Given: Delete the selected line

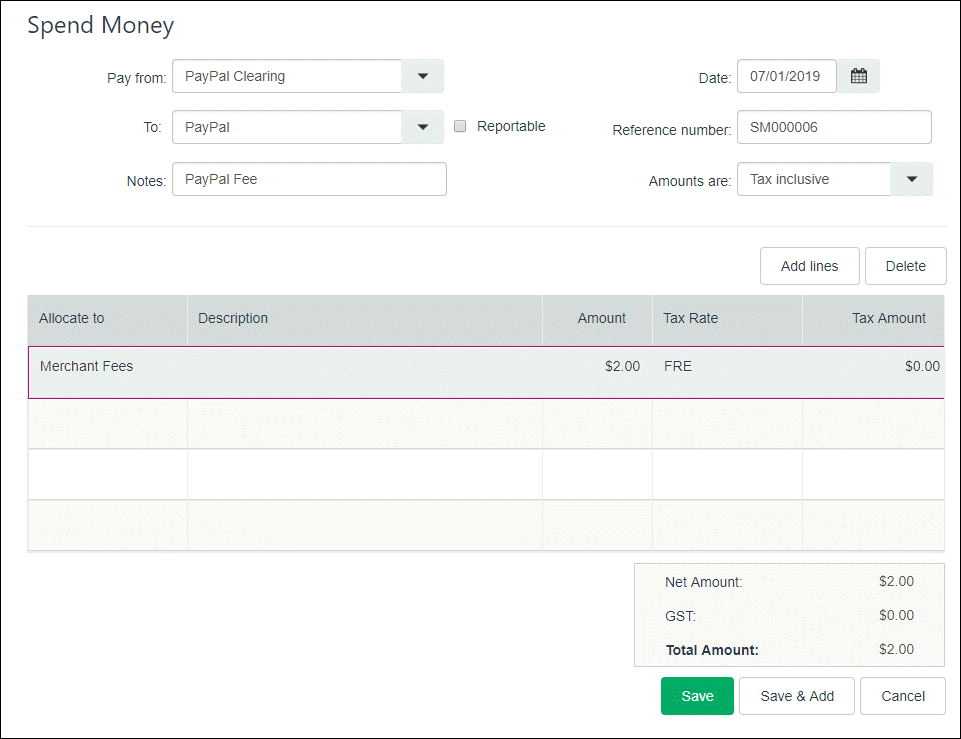Looking at the screenshot, I should coord(905,266).
